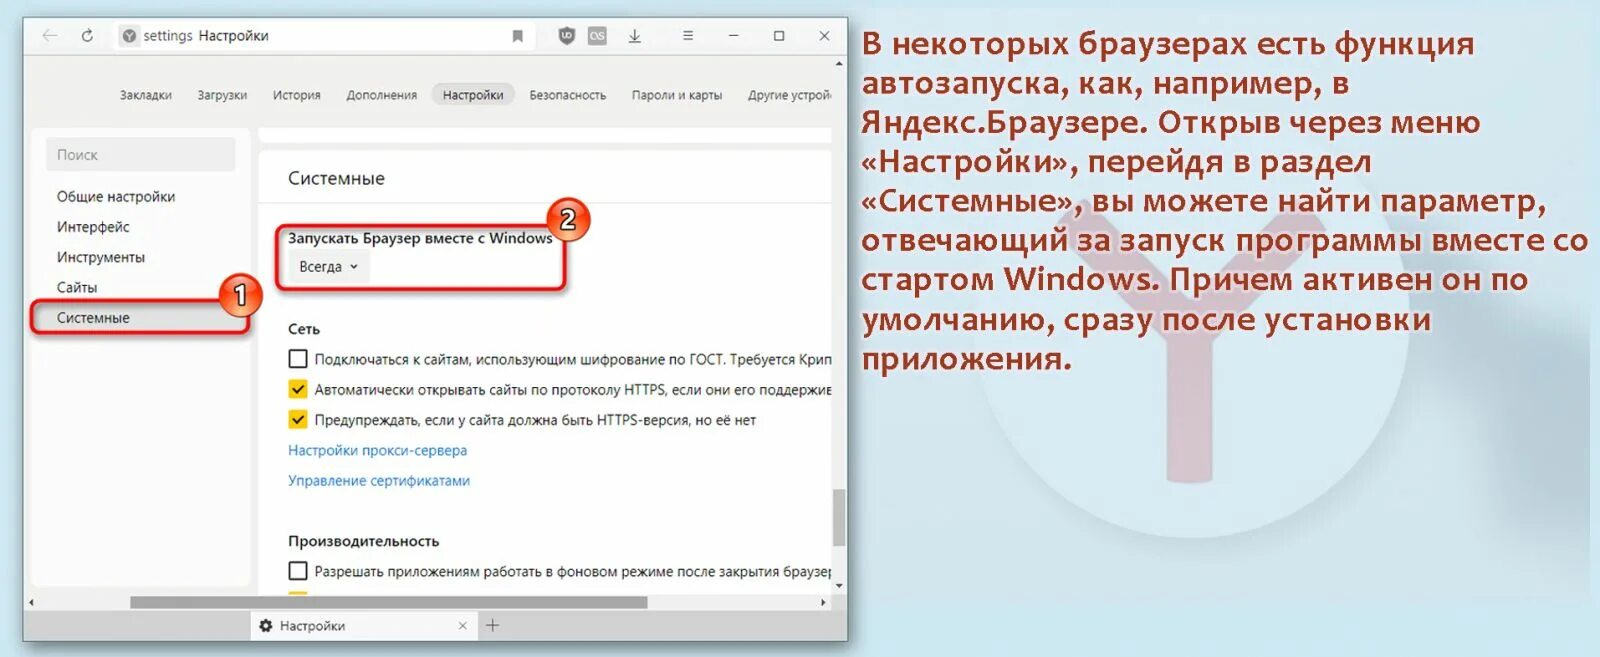Image resolution: width=1600 pixels, height=657 pixels.
Task: Uncheck automatically open sites via HTTPS
Action: [x=298, y=389]
